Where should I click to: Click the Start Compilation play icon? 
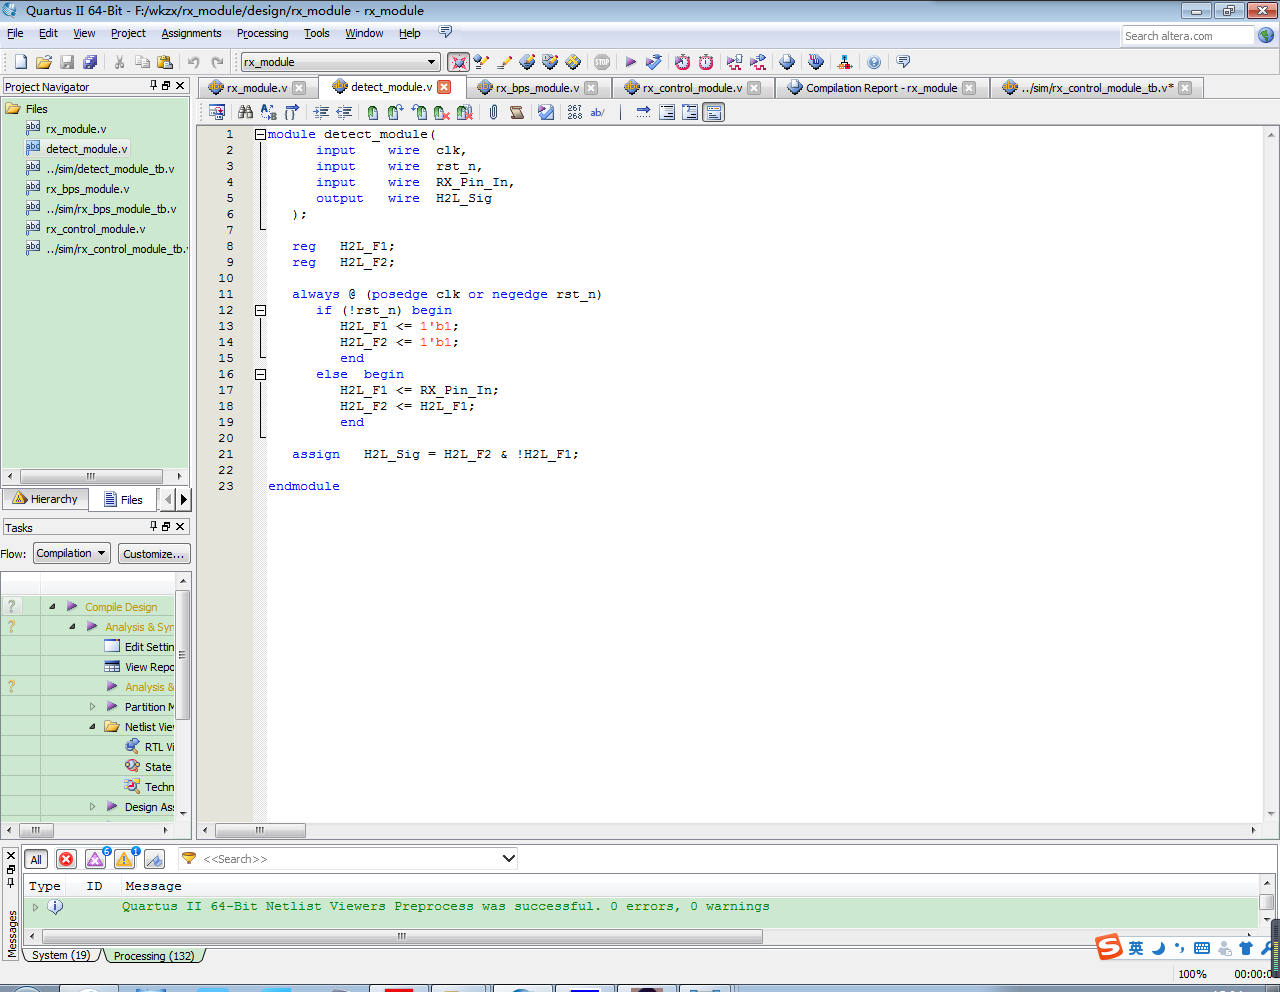(x=630, y=62)
